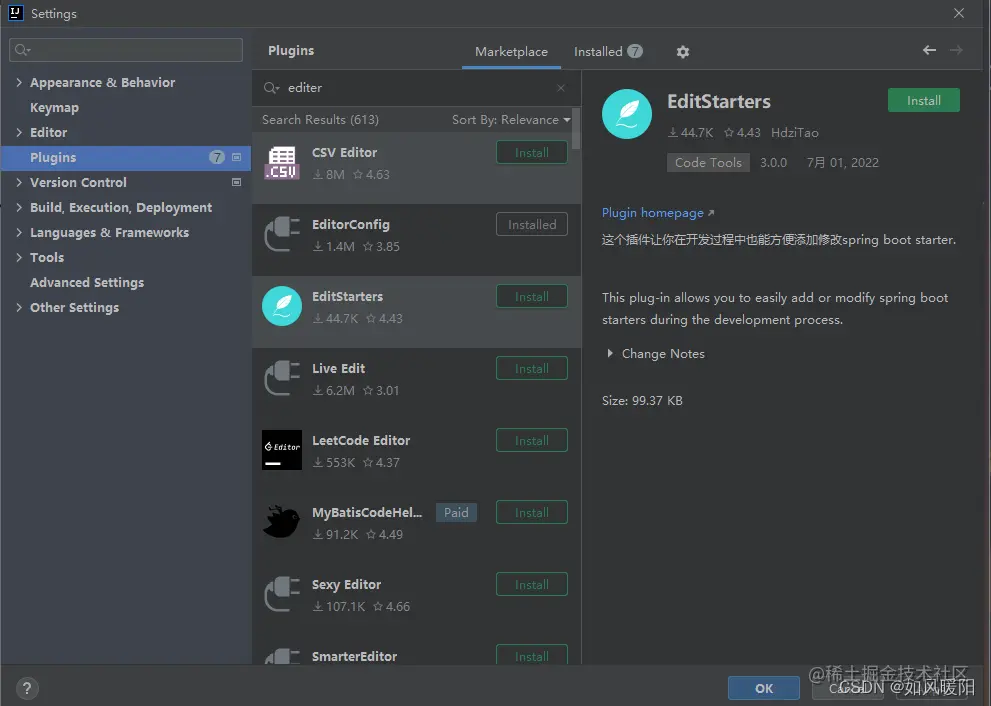Click the settings search magnifier icon
The width and height of the screenshot is (991, 706).
coord(23,50)
